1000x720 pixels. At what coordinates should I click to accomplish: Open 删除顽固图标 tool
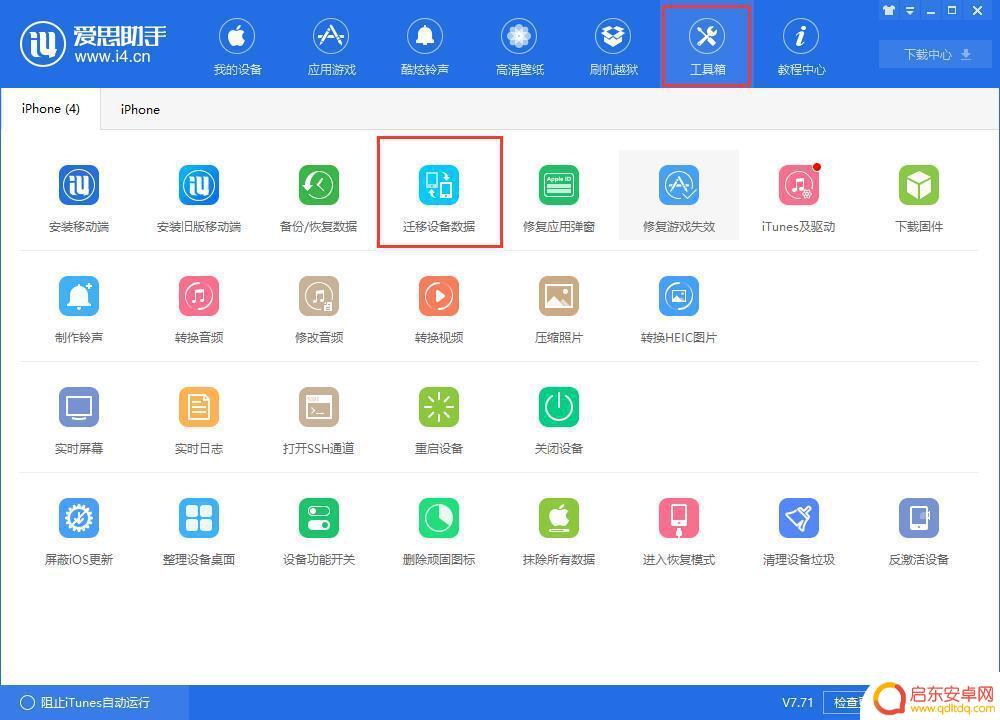pos(439,531)
